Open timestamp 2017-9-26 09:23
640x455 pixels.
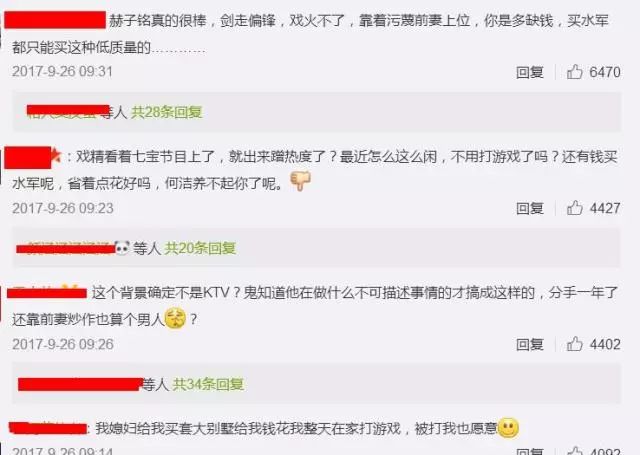point(62,208)
